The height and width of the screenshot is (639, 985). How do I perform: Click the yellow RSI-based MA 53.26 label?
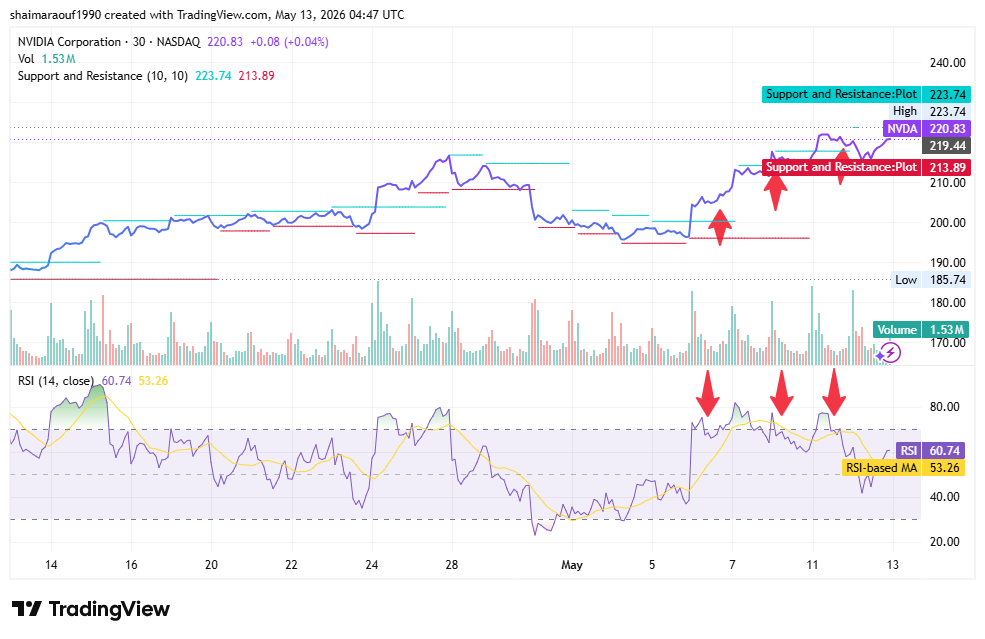pyautogui.click(x=903, y=467)
